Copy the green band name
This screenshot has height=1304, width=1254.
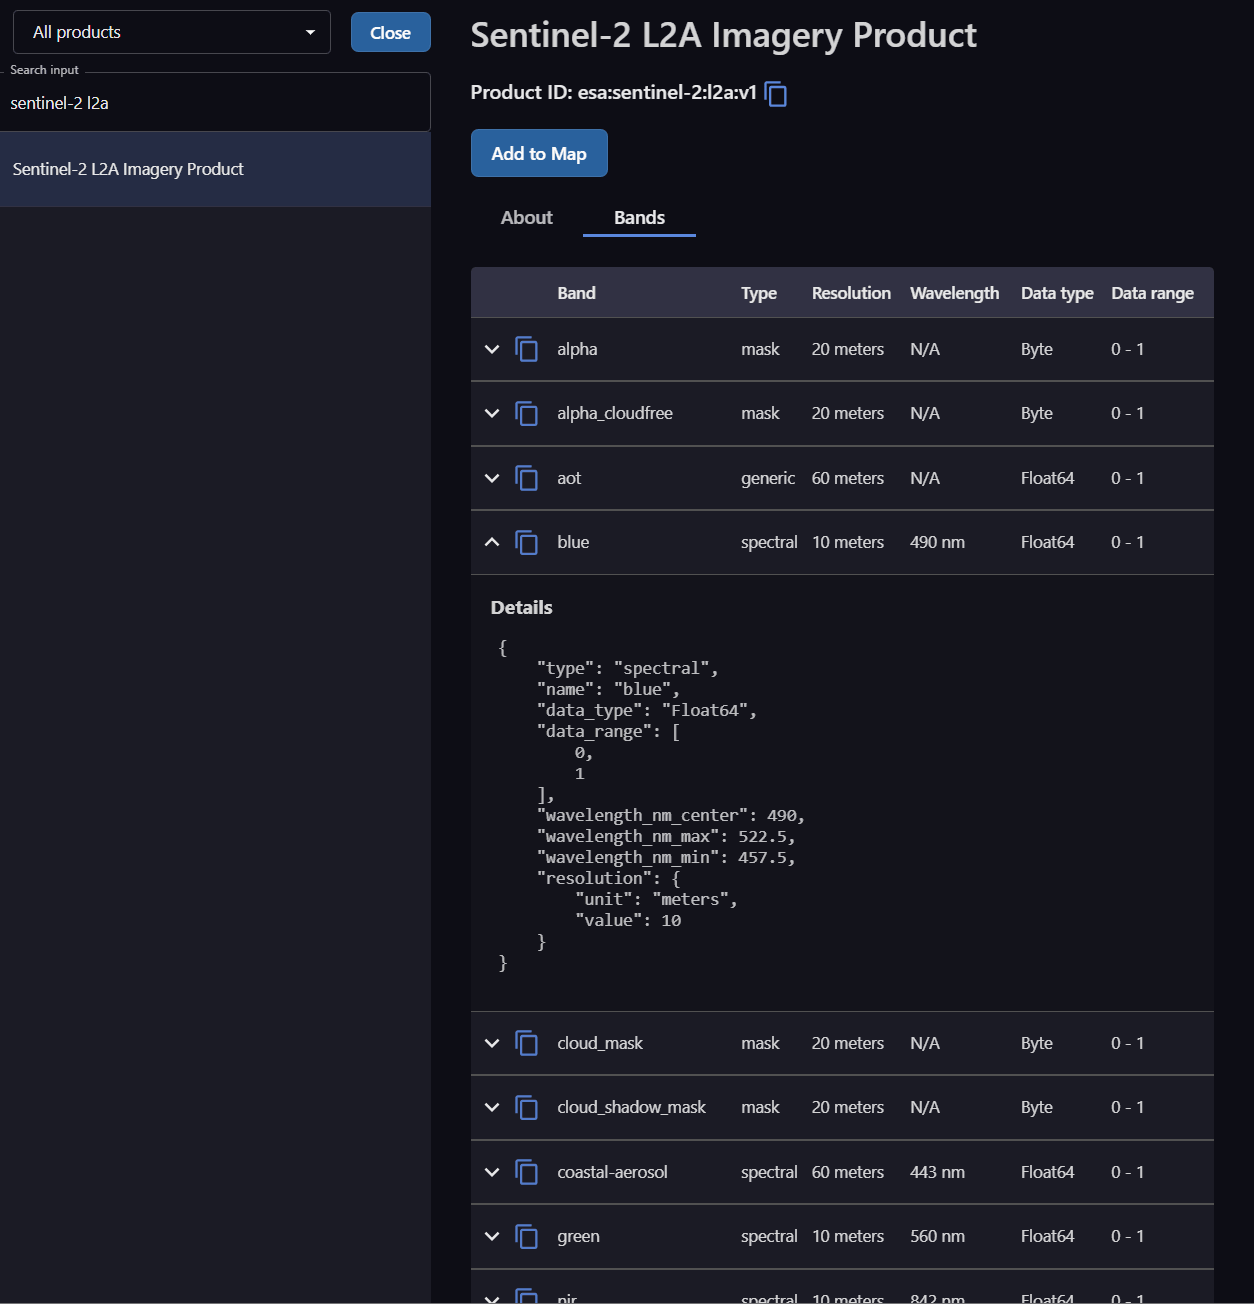tap(526, 1236)
